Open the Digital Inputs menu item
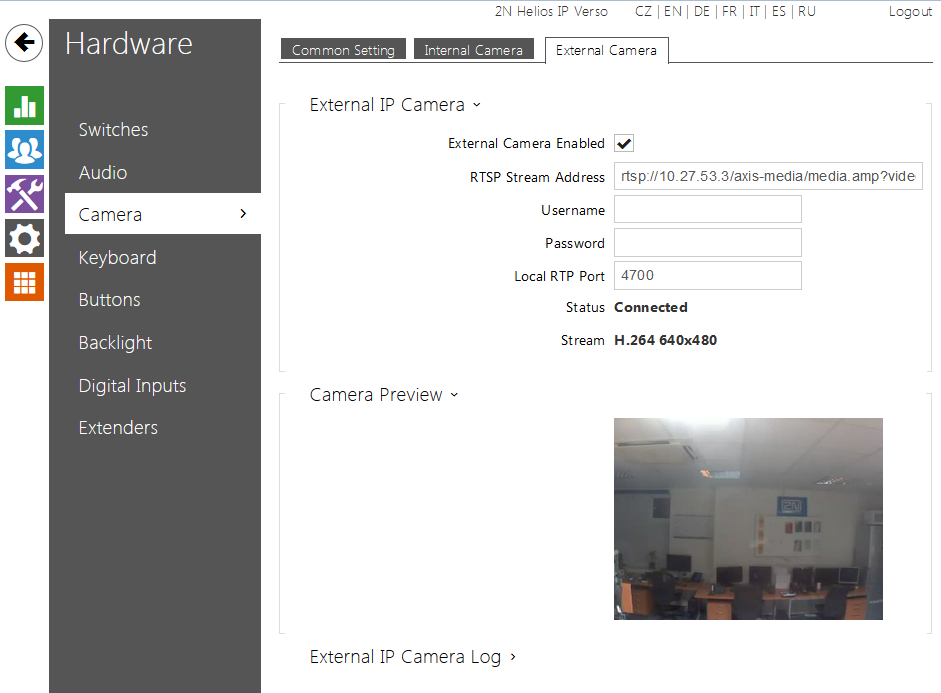Image resolution: width=941 pixels, height=693 pixels. click(132, 386)
